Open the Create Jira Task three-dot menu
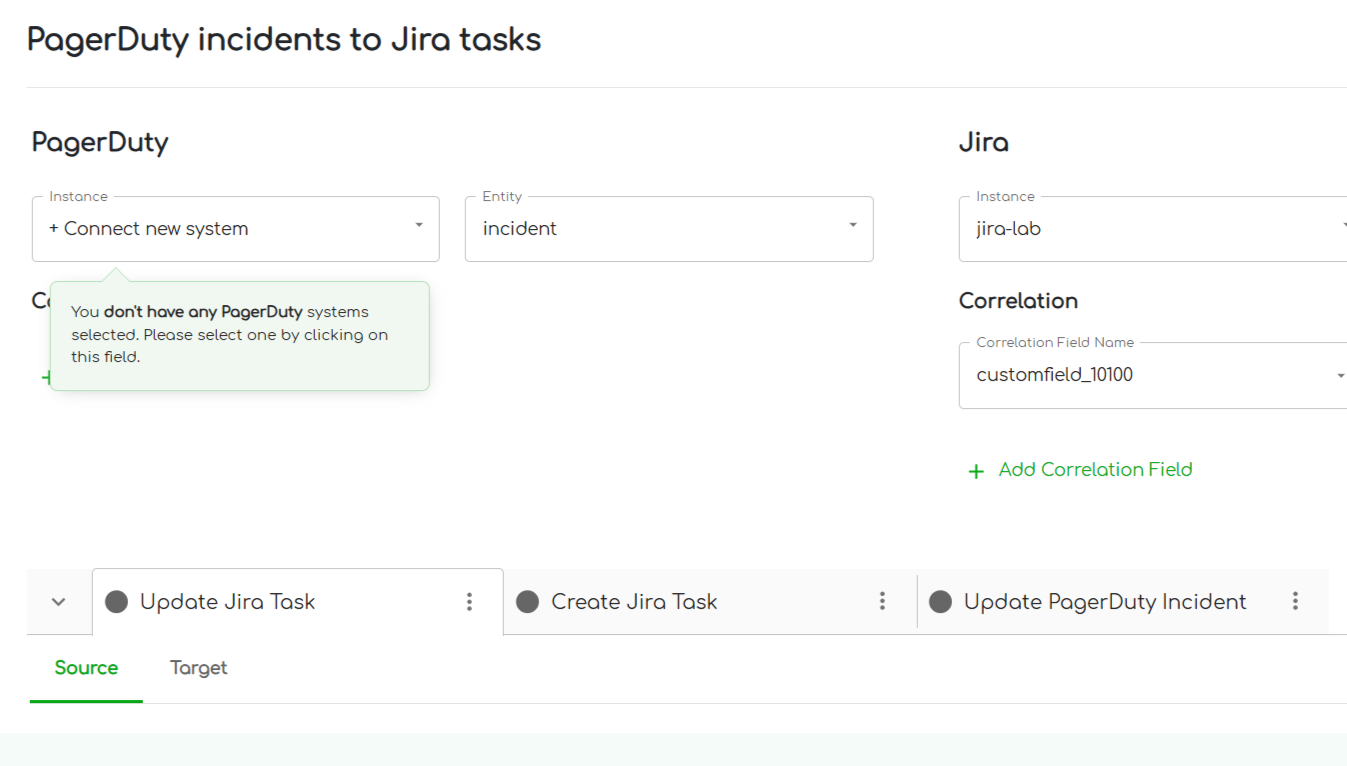Viewport: 1347px width, 766px height. (882, 601)
